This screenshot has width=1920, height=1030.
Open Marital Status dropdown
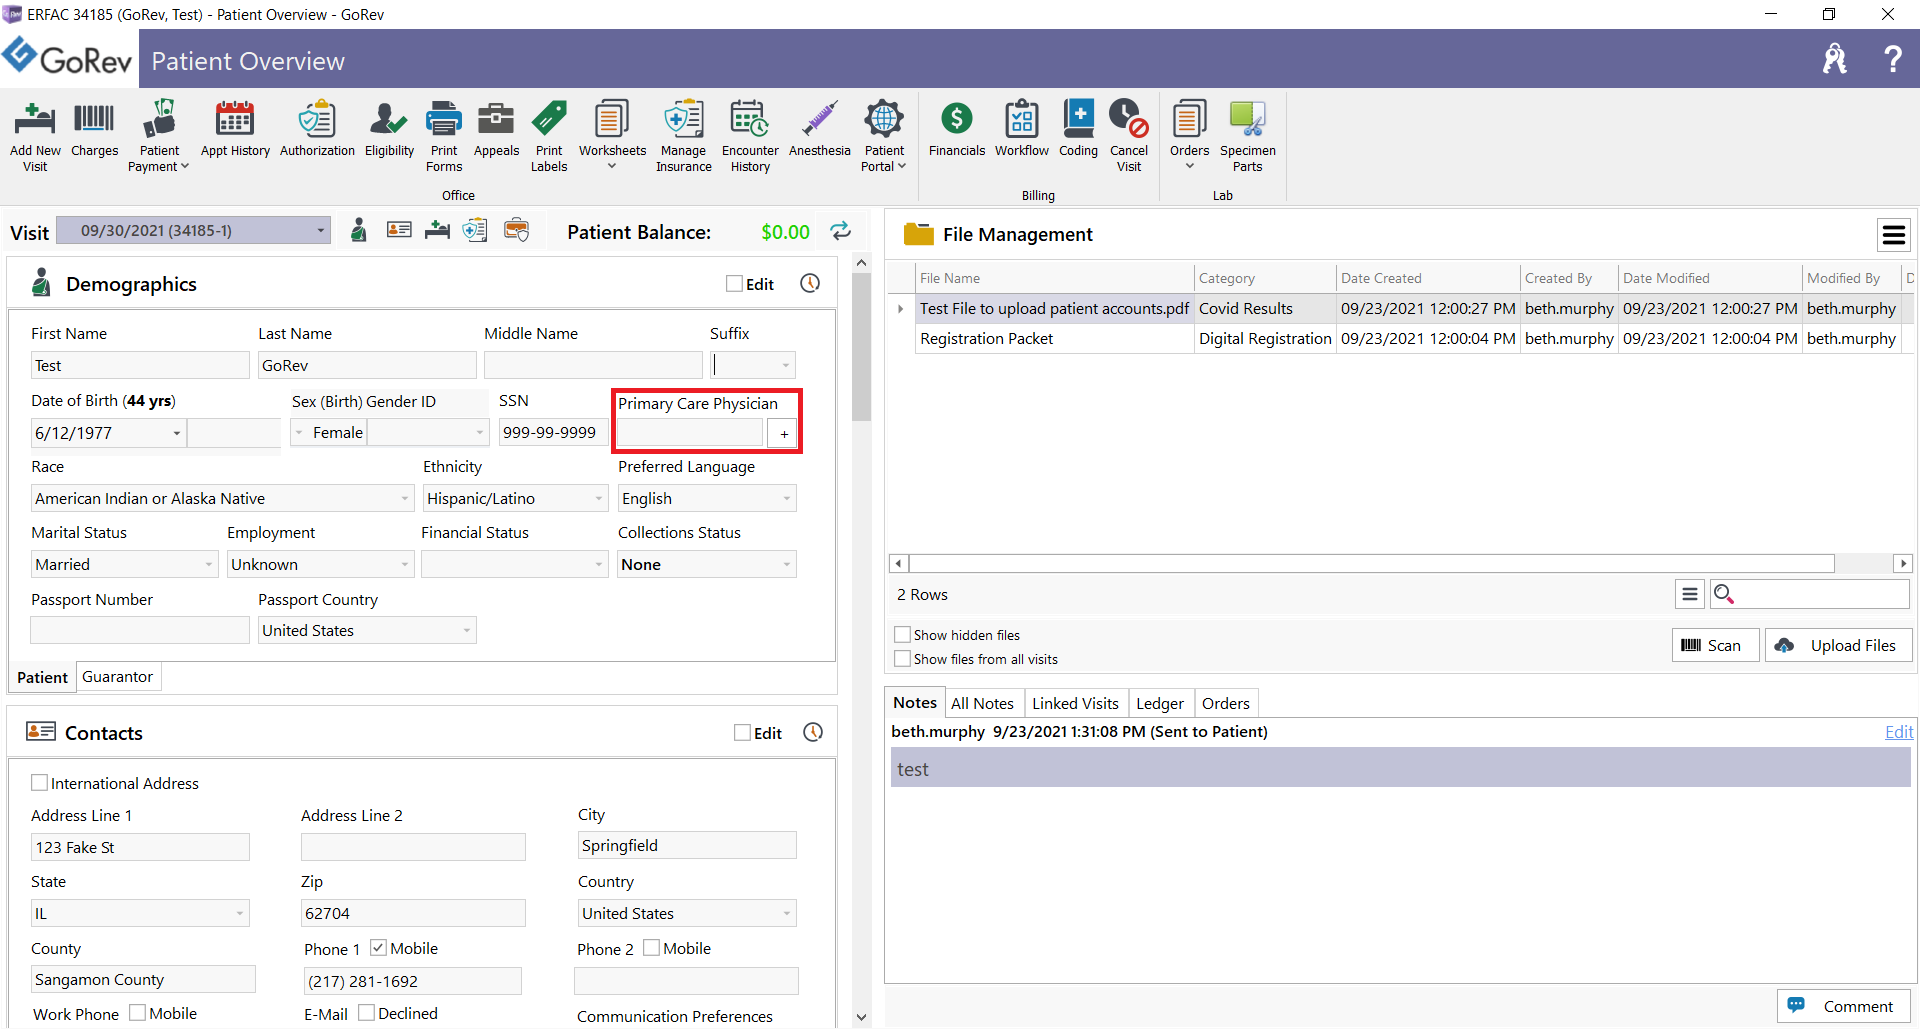coord(209,564)
